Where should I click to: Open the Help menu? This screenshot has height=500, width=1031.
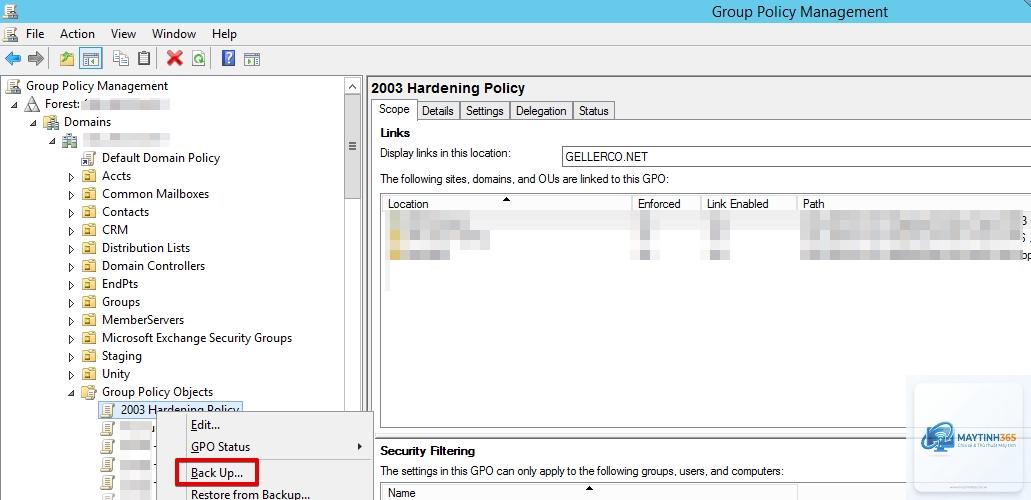coord(224,34)
